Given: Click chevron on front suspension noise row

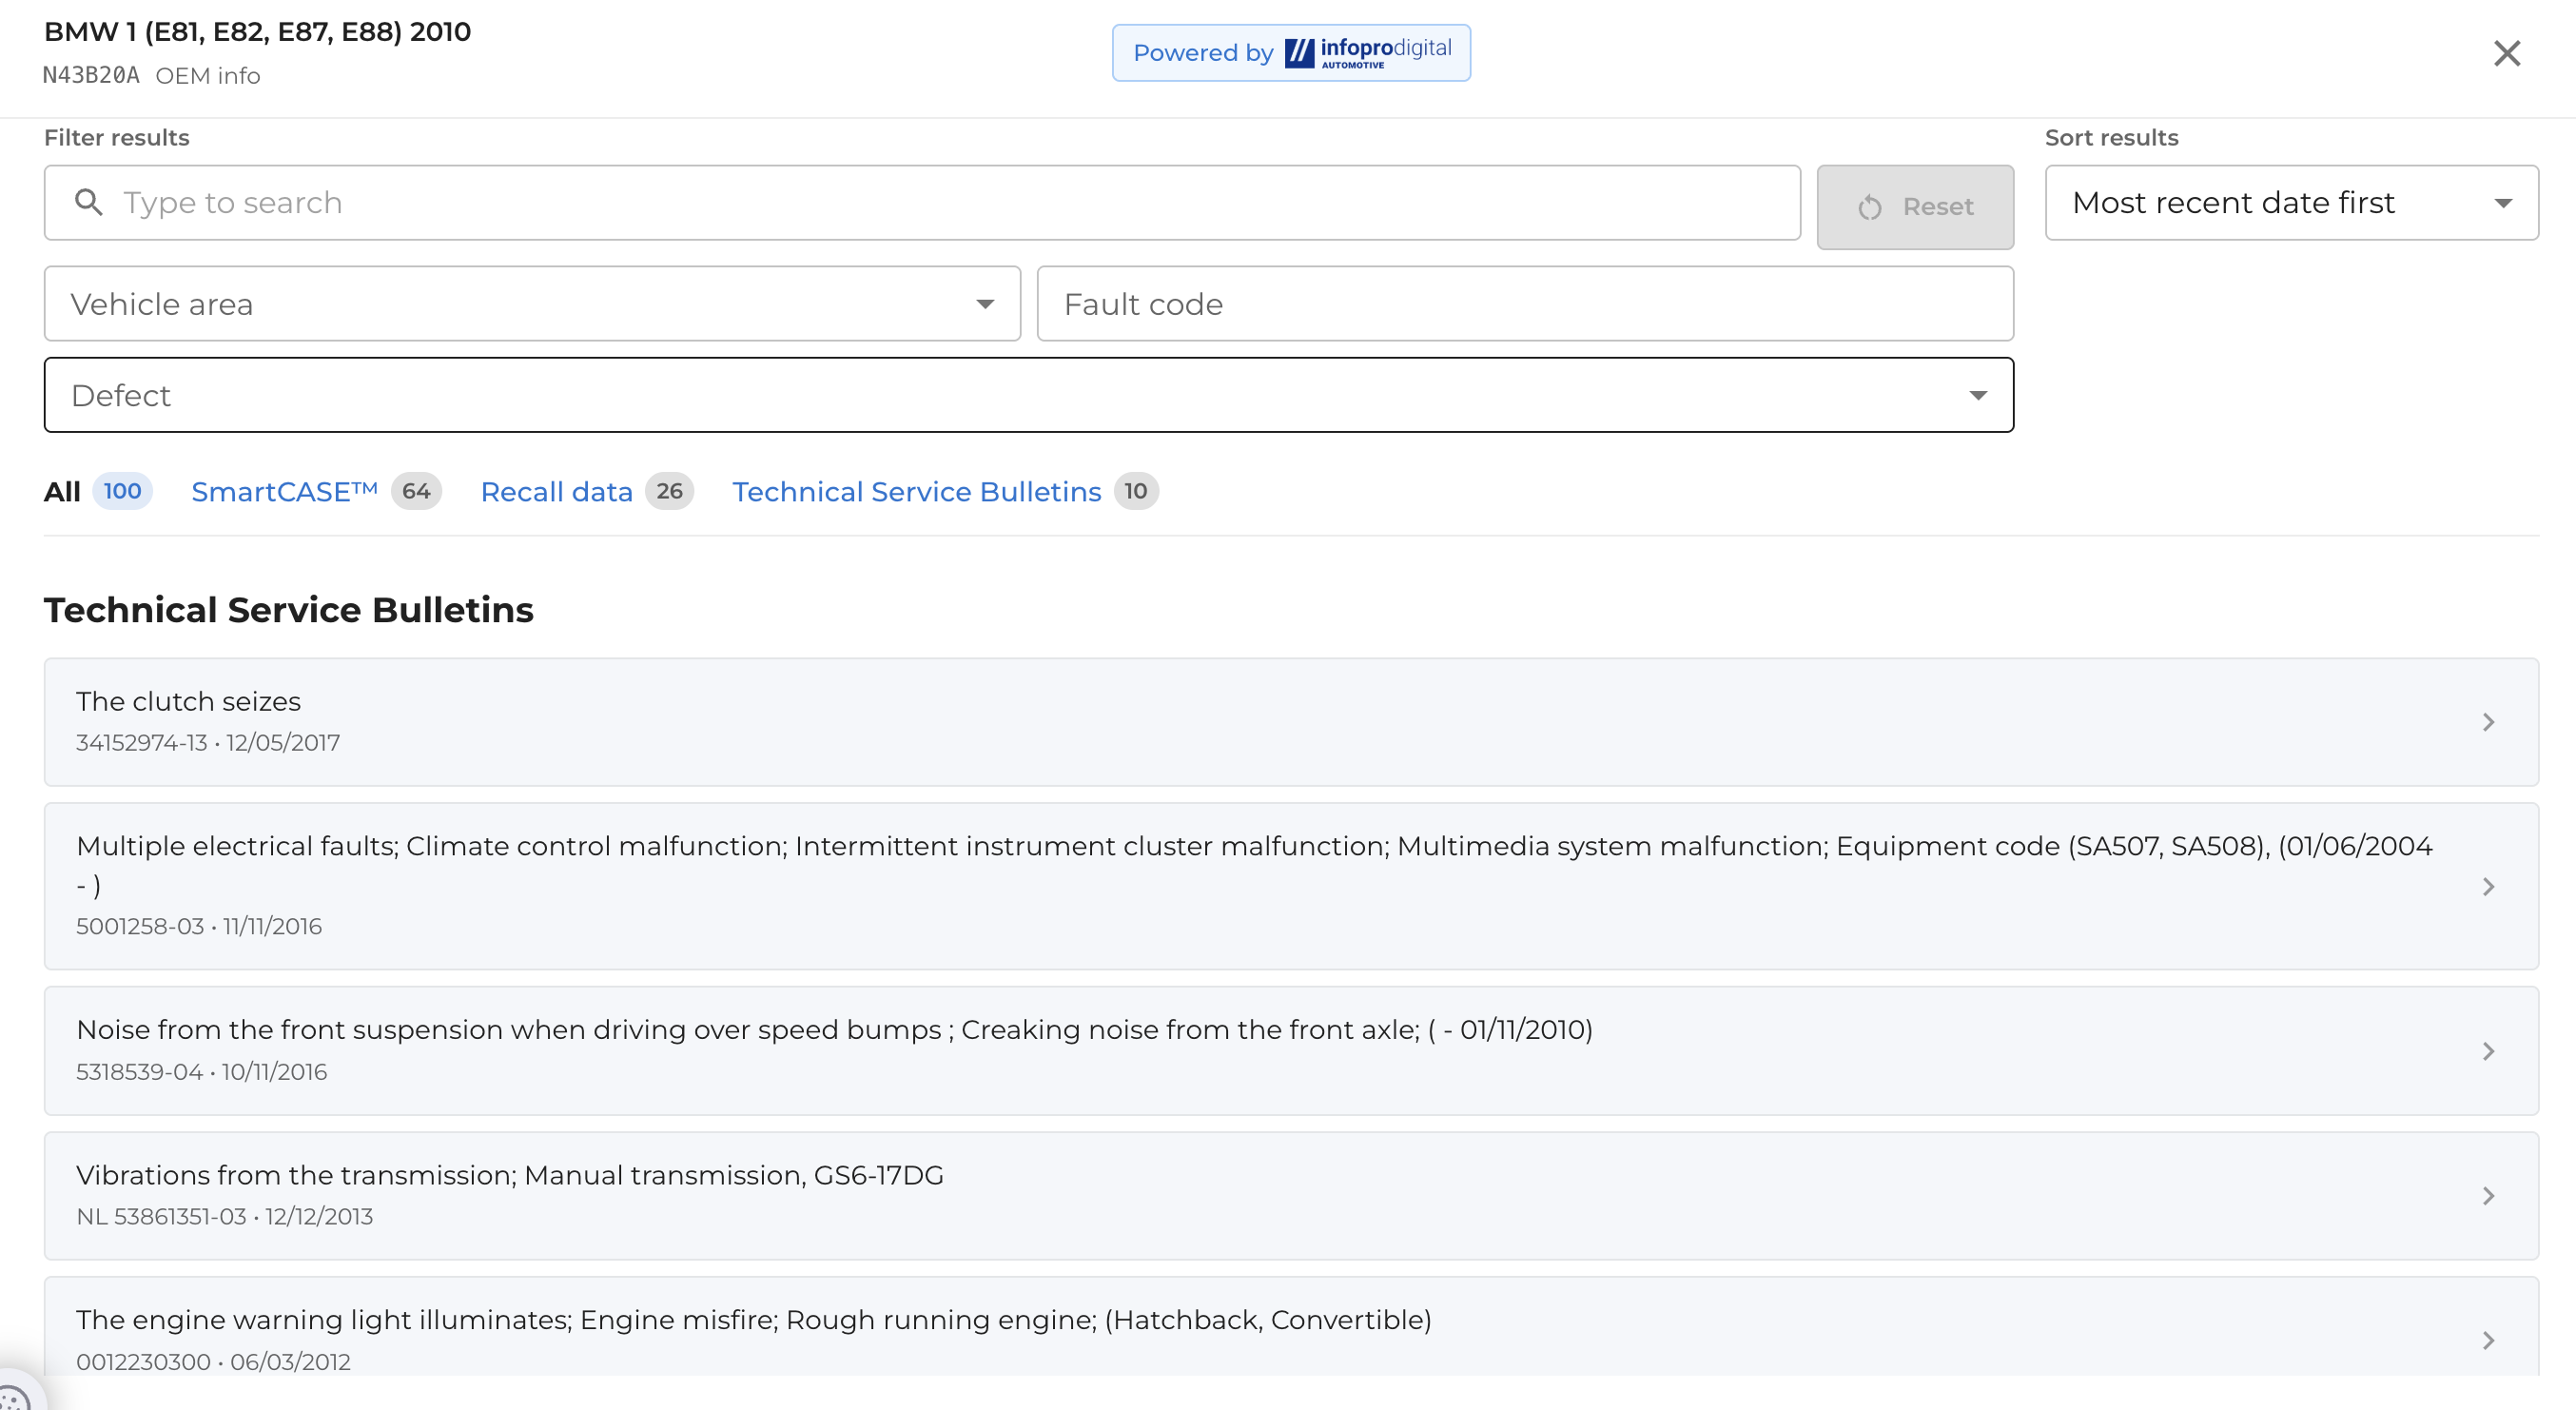Looking at the screenshot, I should pos(2488,1051).
